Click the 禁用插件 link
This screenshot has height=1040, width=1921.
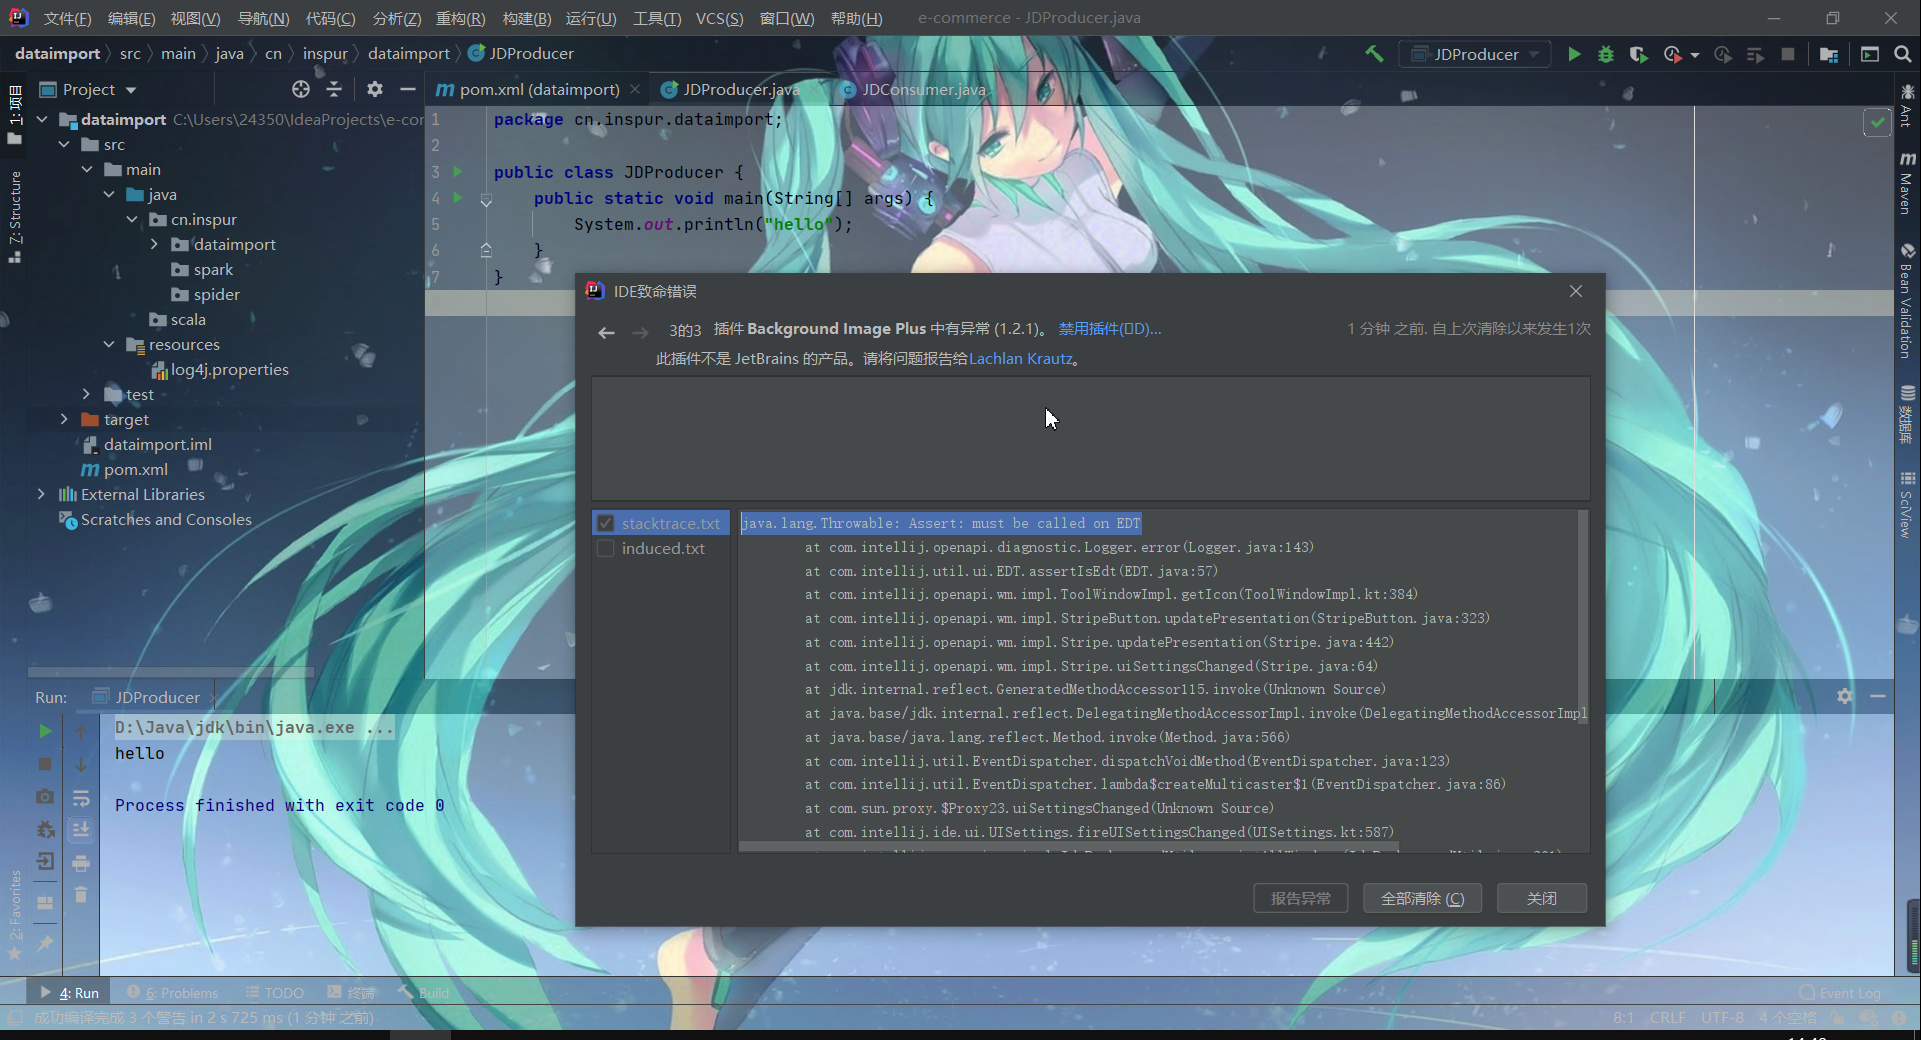[x=1108, y=328]
